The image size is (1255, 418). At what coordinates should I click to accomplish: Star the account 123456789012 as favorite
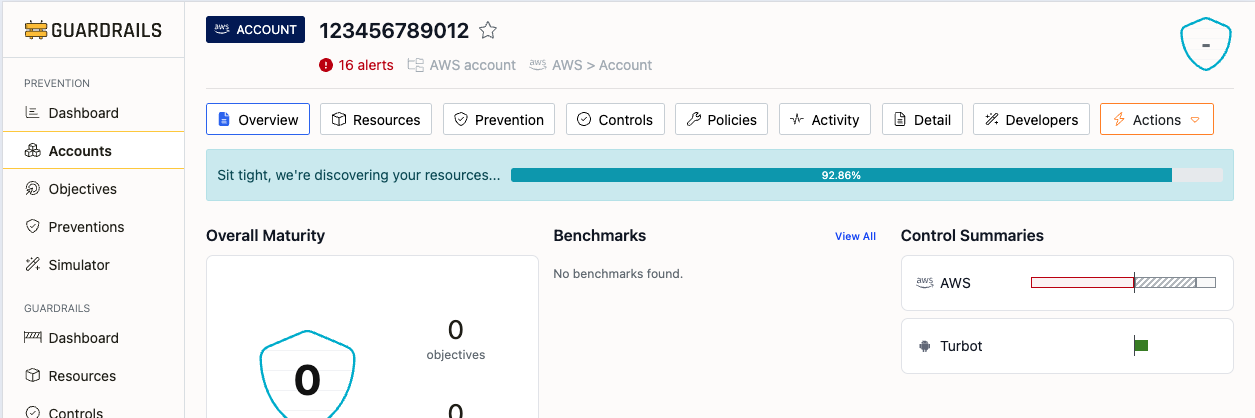click(488, 30)
